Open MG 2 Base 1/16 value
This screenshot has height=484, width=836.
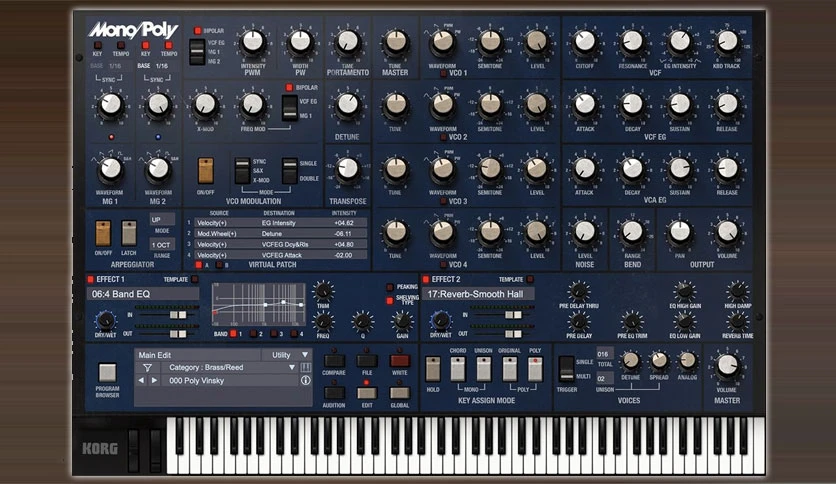click(x=162, y=66)
